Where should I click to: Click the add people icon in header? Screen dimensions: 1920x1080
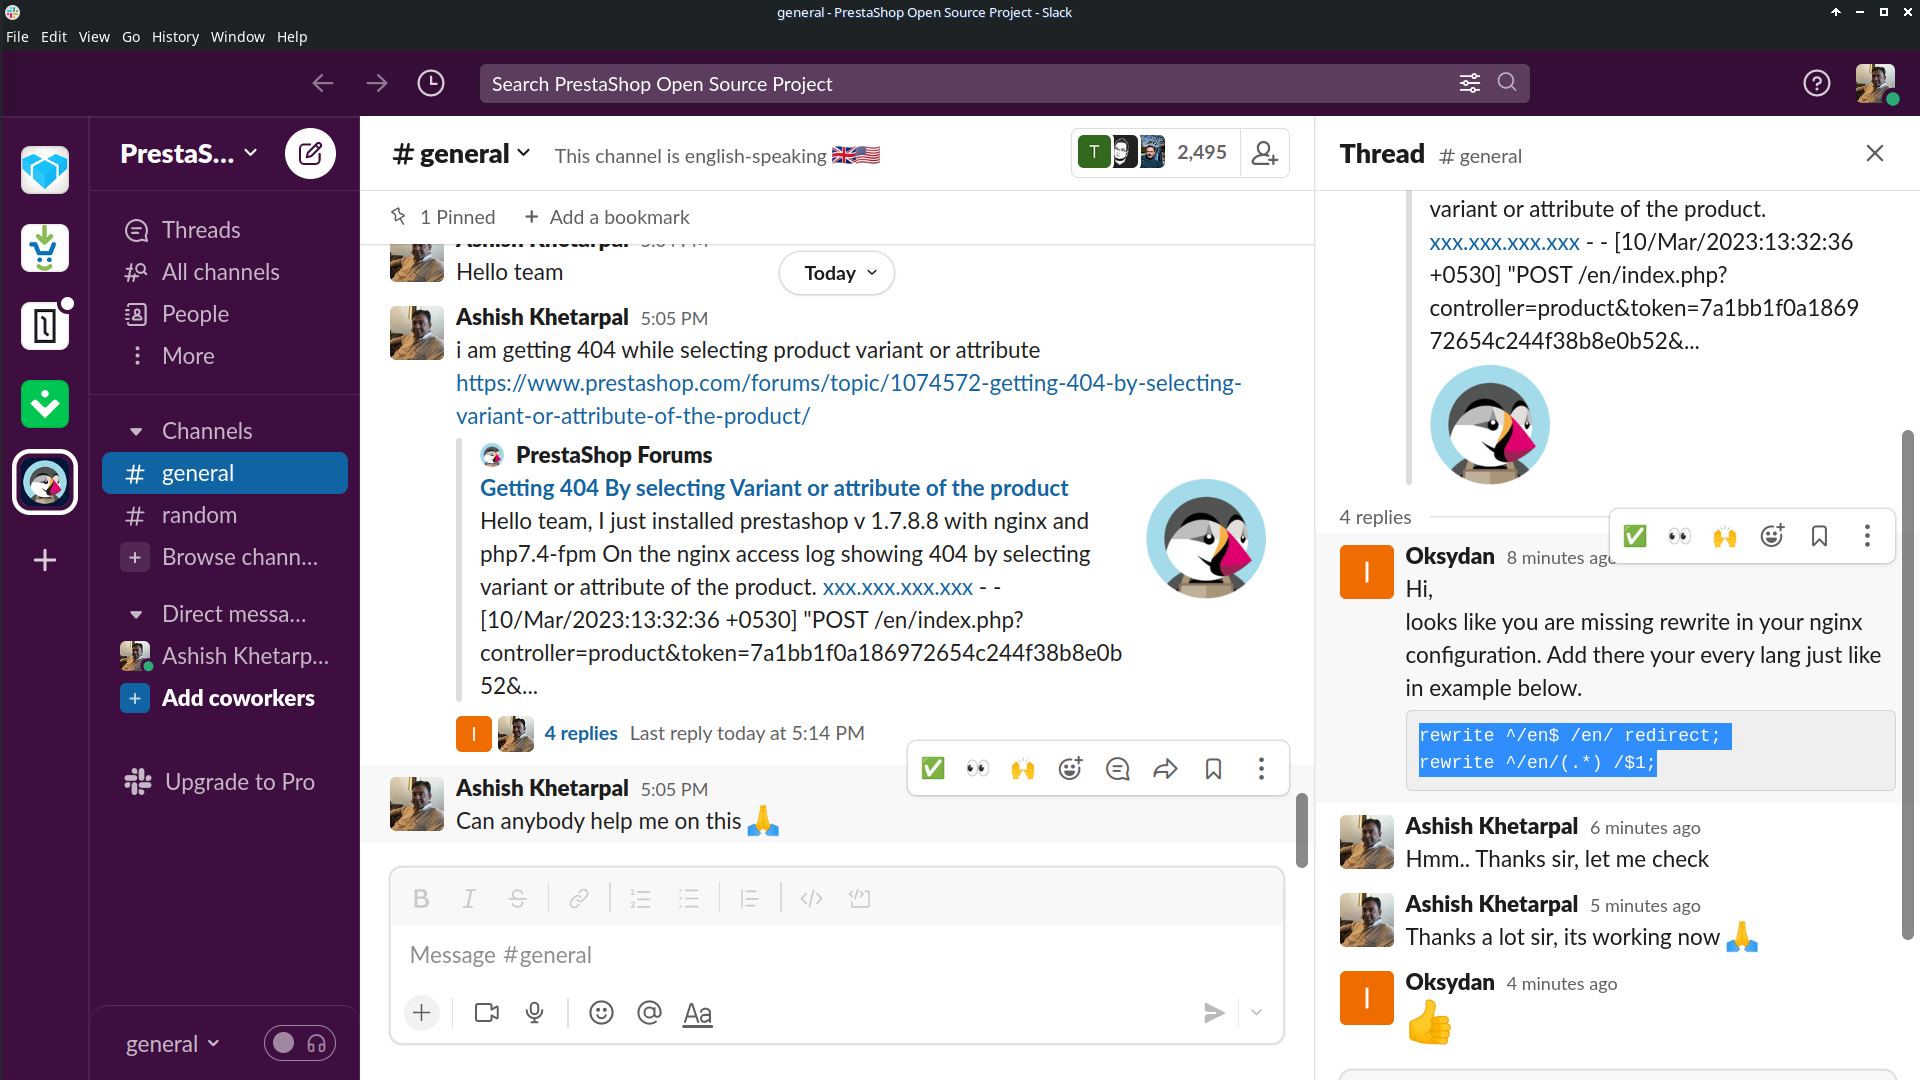[1264, 153]
